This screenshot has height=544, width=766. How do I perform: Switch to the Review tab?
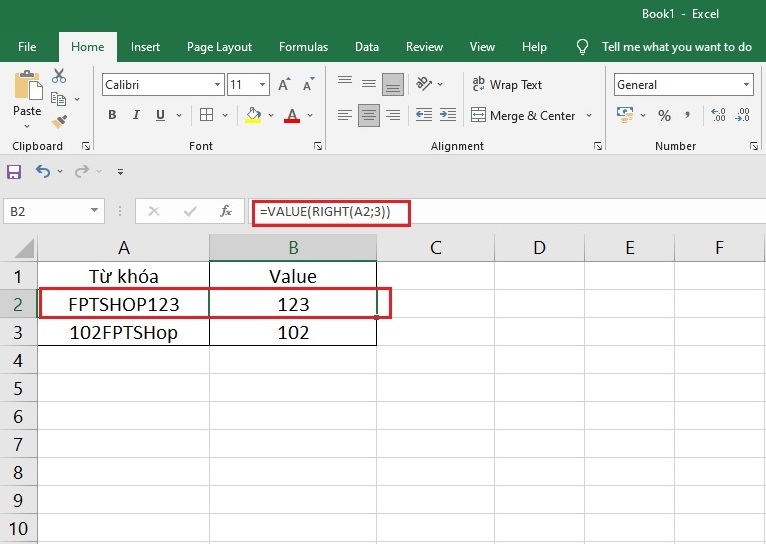(424, 47)
